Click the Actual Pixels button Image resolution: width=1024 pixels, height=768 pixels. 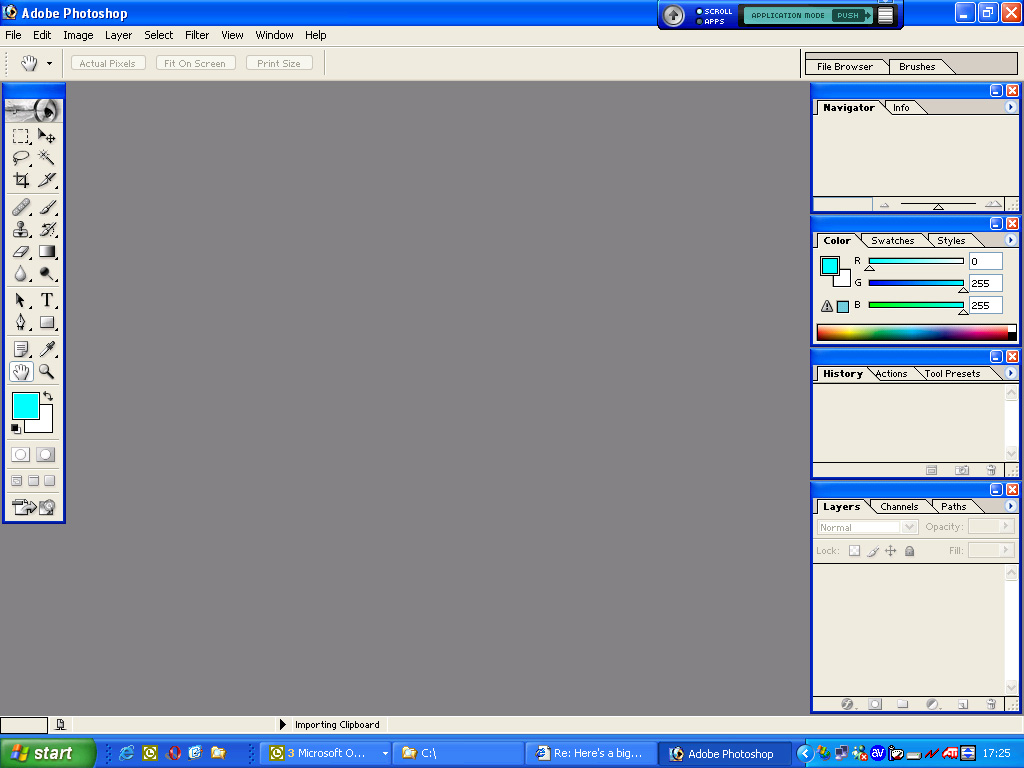pyautogui.click(x=107, y=63)
